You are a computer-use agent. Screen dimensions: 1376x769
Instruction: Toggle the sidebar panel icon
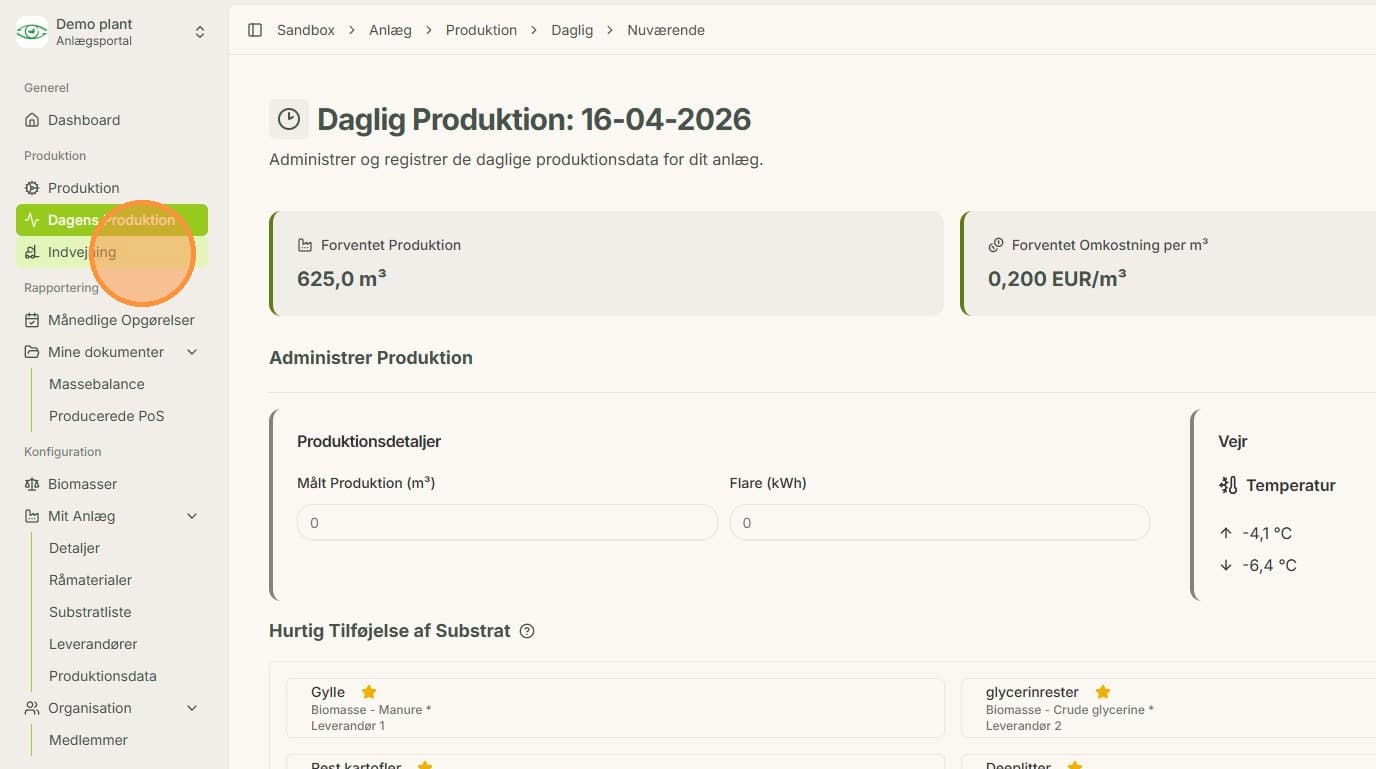coord(255,30)
